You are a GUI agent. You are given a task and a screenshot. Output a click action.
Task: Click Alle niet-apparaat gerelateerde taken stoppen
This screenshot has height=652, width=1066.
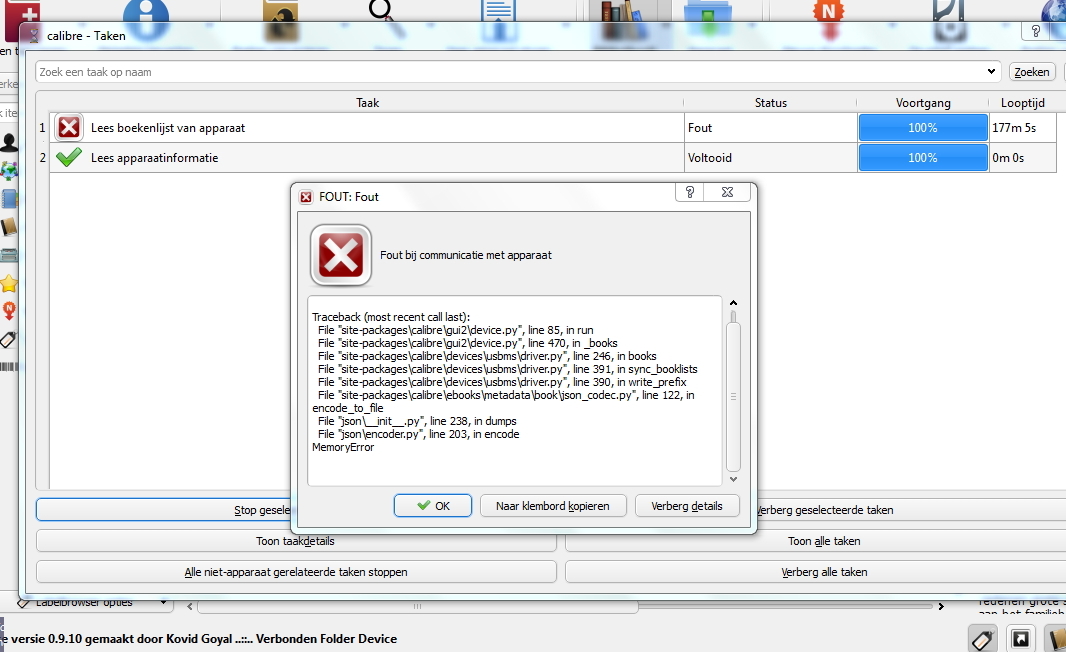click(x=296, y=572)
